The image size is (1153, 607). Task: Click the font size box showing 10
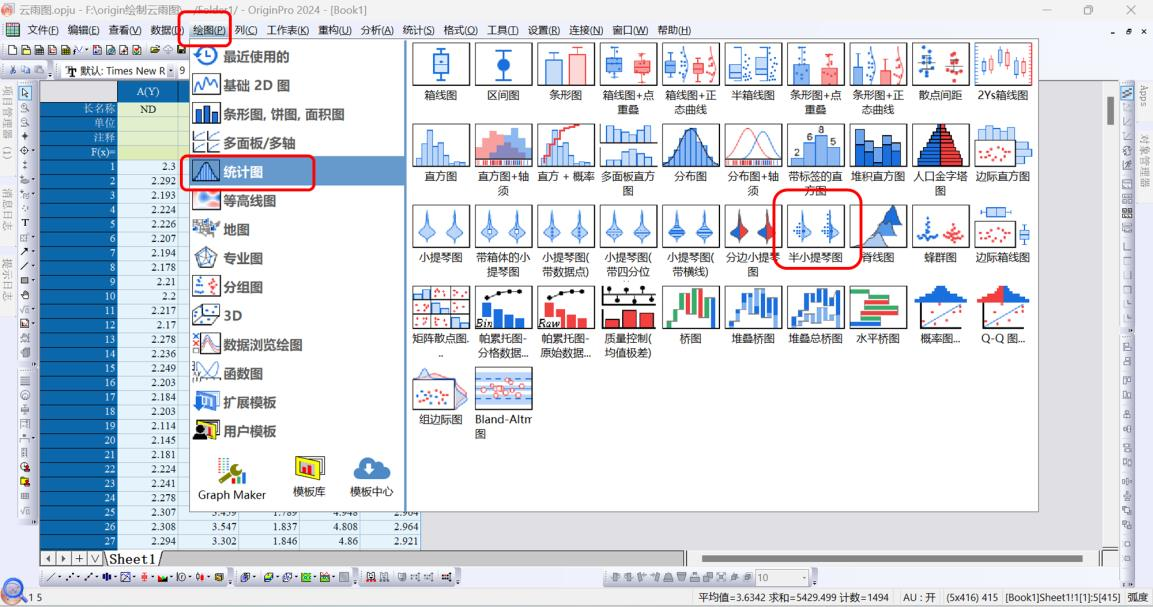782,578
